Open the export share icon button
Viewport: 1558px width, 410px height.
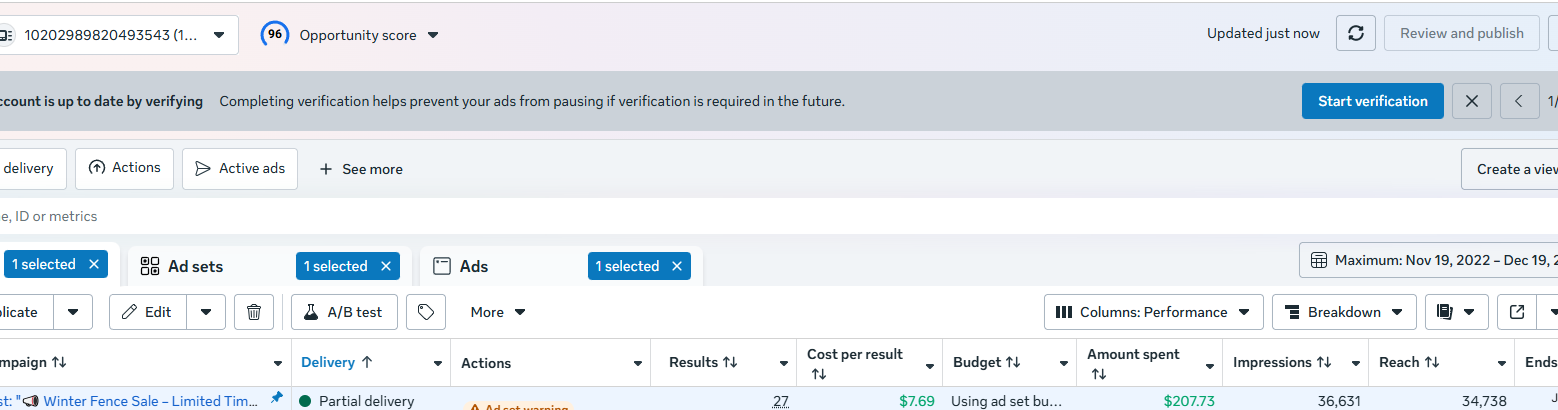1517,312
